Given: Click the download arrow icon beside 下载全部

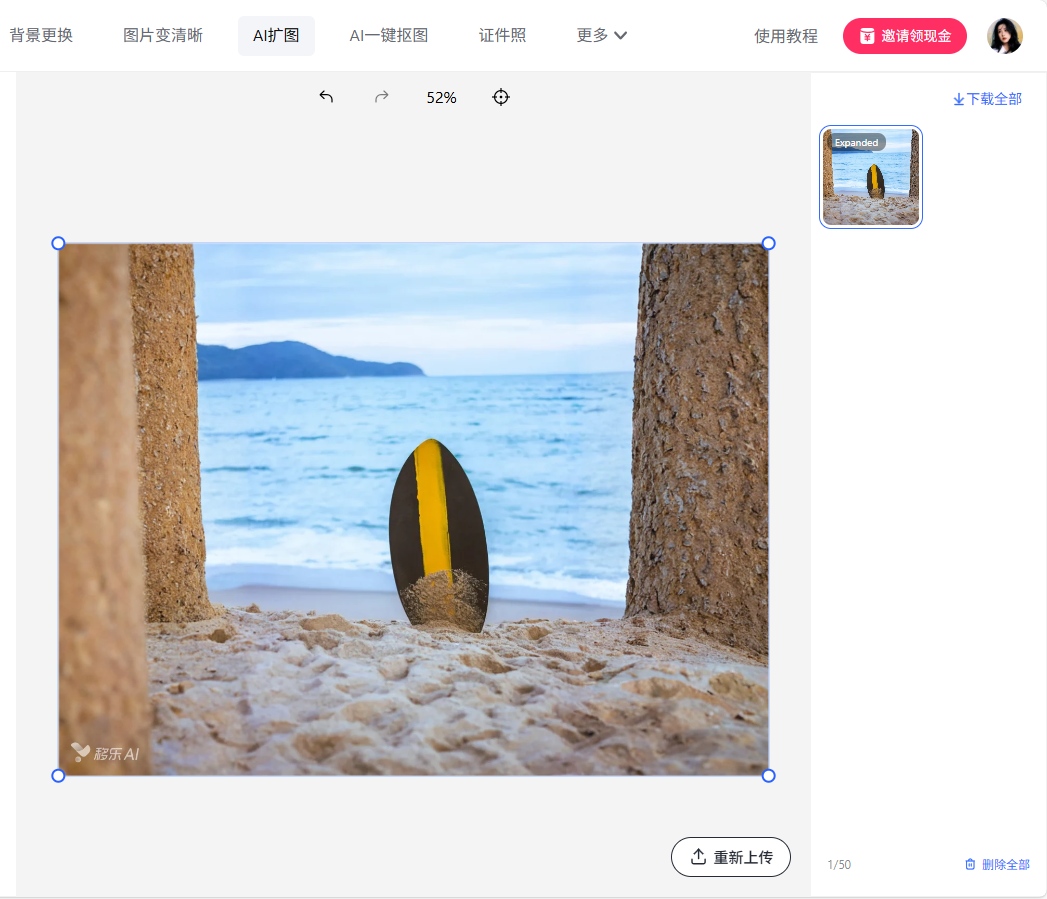Looking at the screenshot, I should [958, 99].
